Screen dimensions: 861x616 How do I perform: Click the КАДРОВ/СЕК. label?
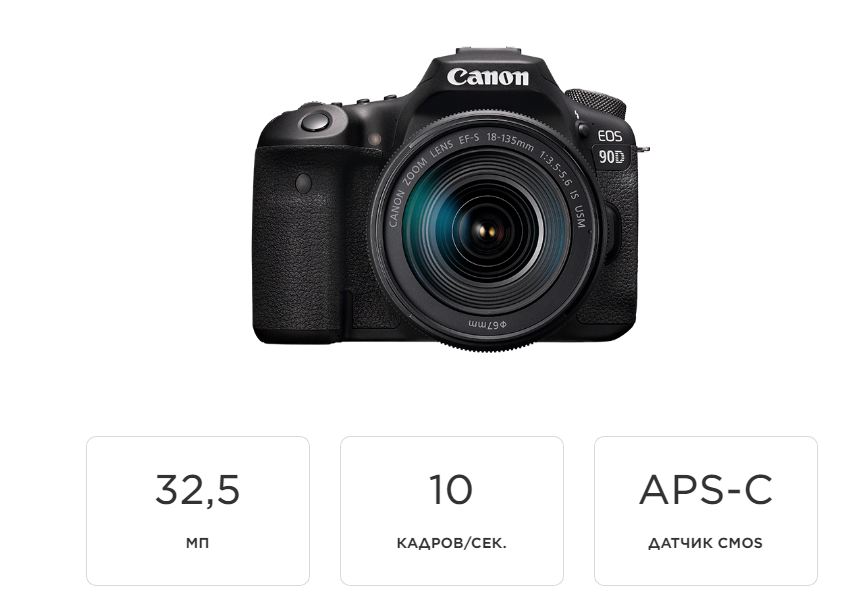point(451,544)
